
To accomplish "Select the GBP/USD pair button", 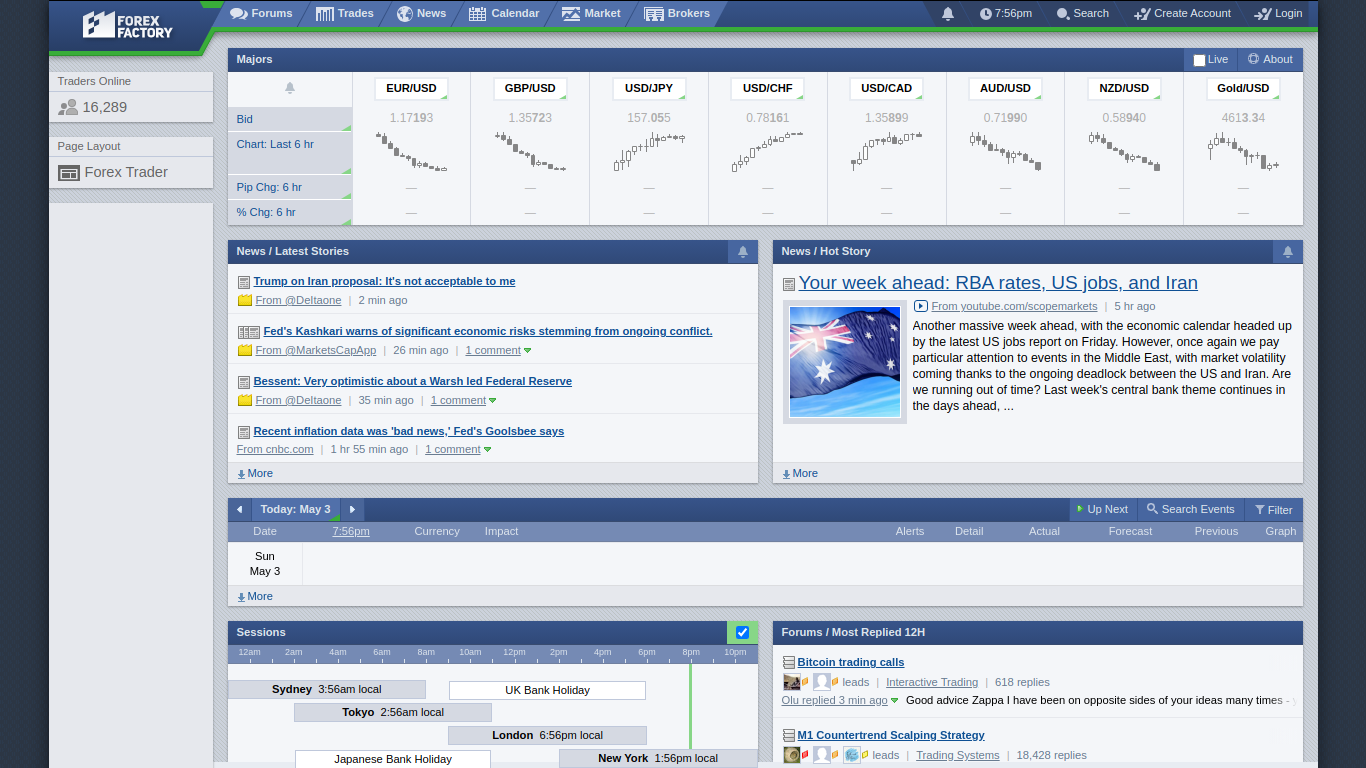I will [x=530, y=89].
